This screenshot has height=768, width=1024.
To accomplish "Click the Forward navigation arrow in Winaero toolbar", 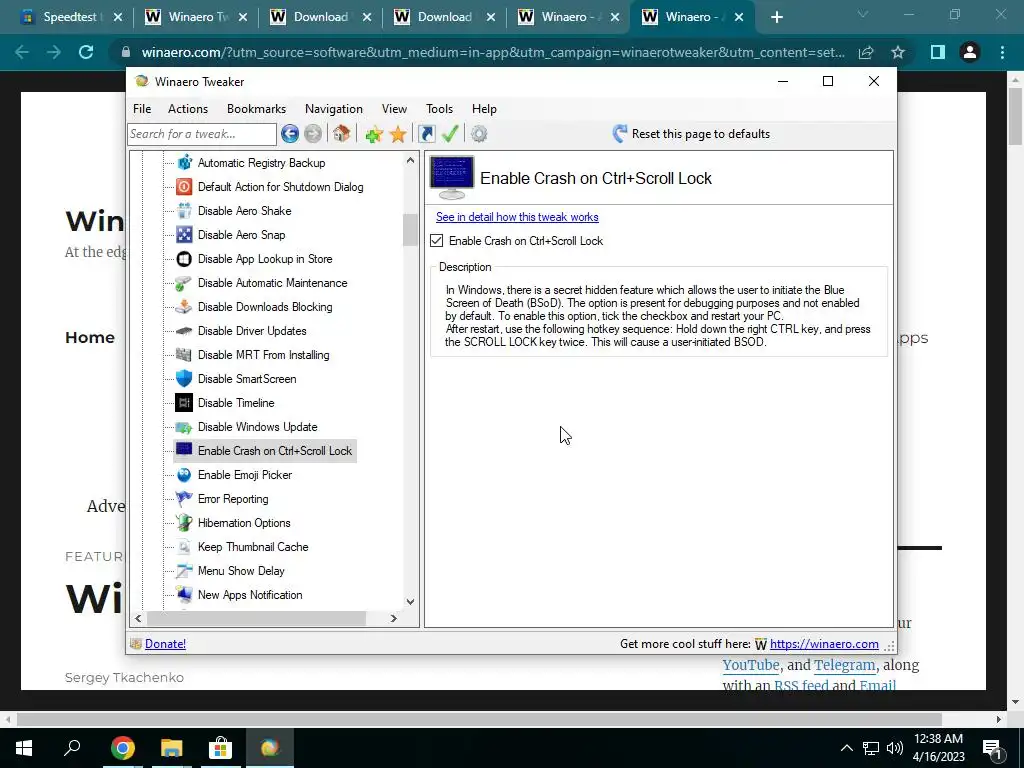I will click(x=313, y=134).
